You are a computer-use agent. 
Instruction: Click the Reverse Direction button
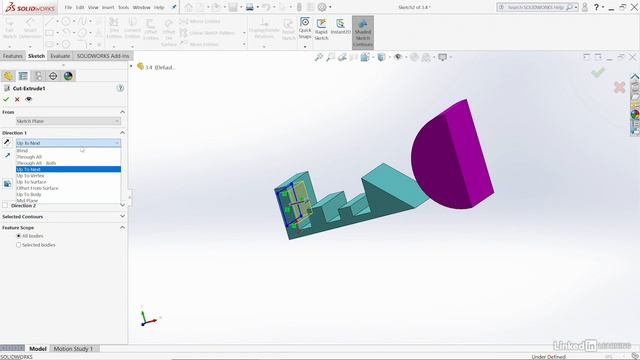point(7,142)
